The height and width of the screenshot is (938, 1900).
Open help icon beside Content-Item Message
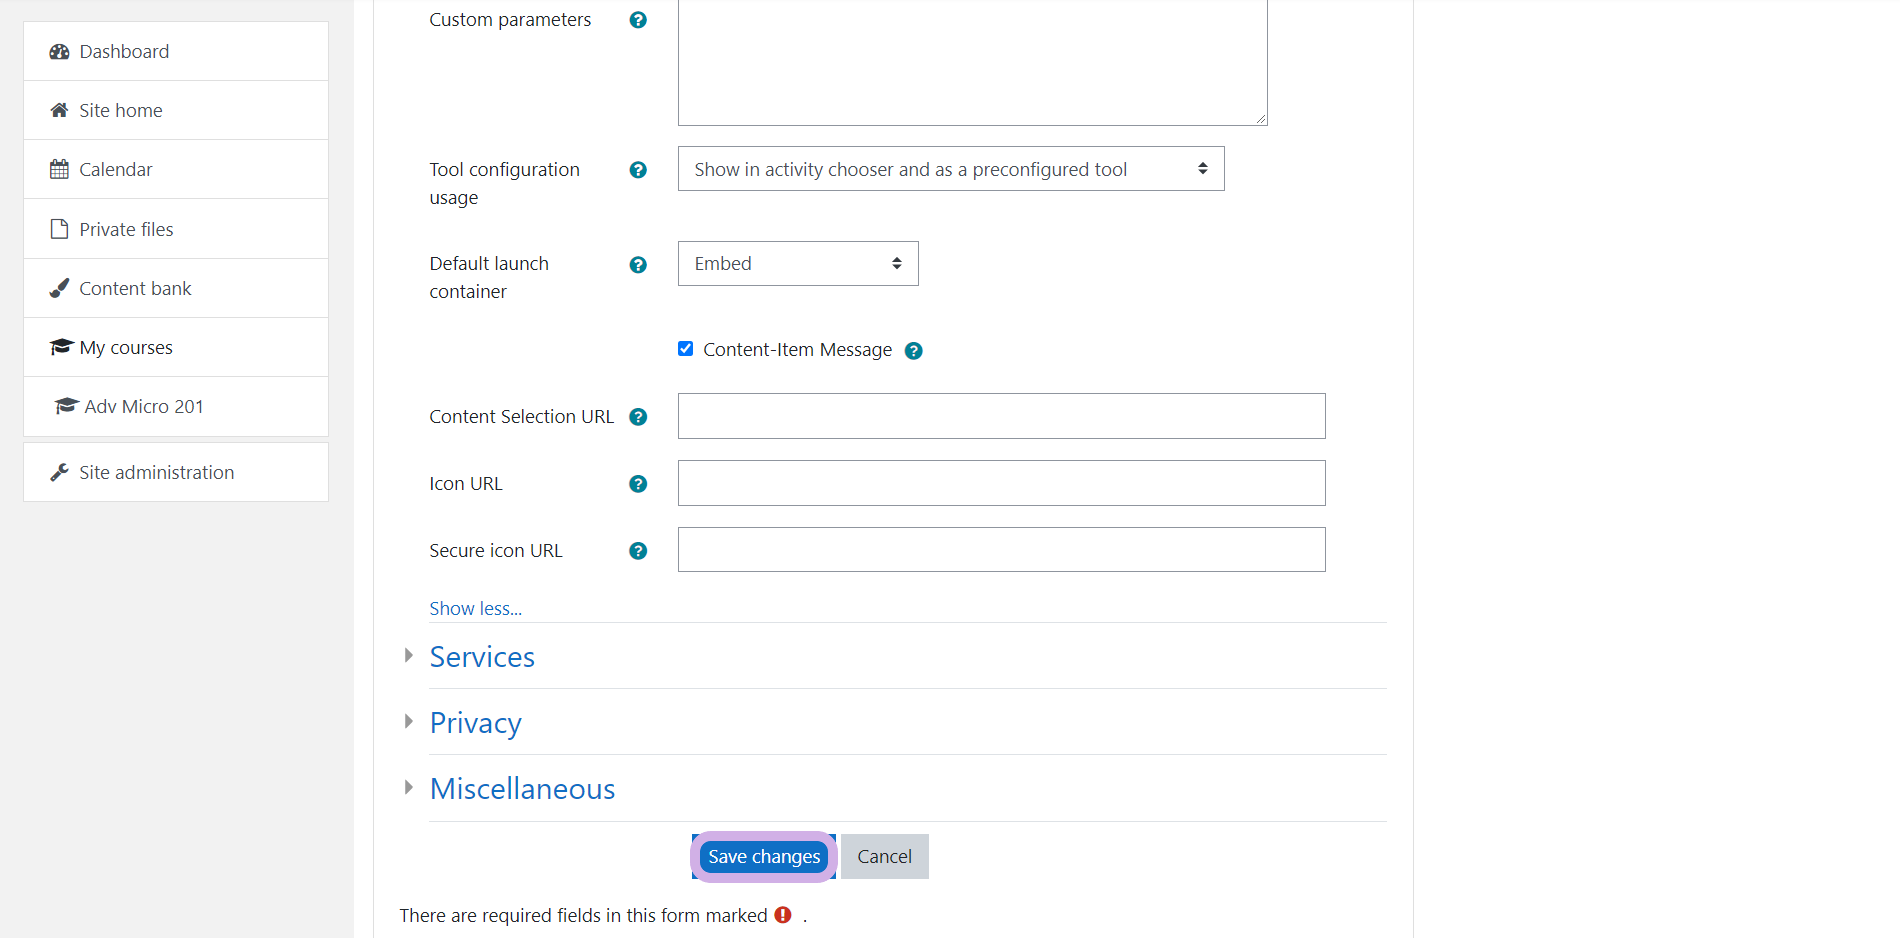coord(913,351)
